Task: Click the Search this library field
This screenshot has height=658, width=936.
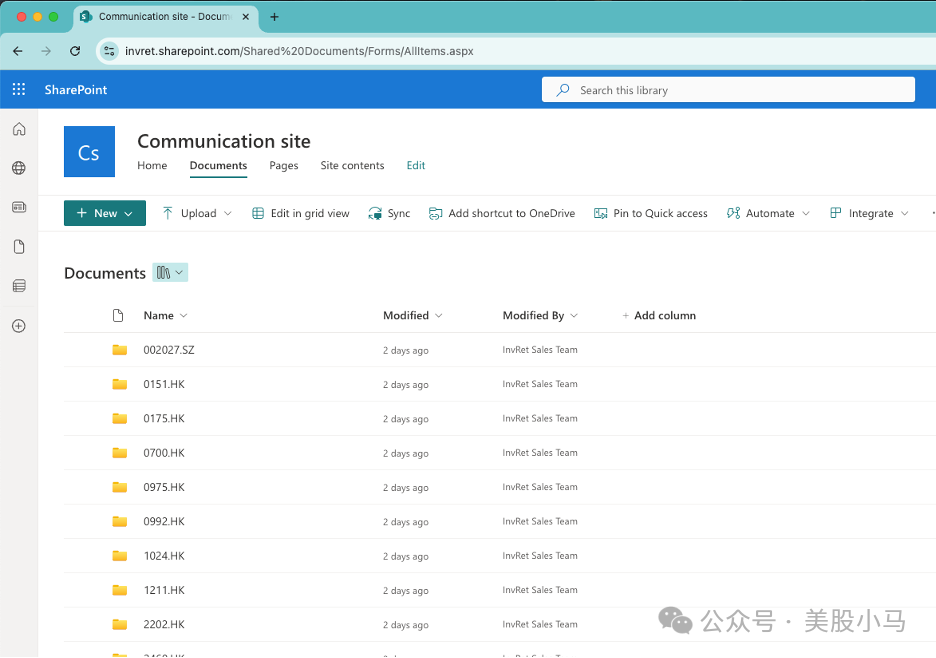Action: [728, 90]
